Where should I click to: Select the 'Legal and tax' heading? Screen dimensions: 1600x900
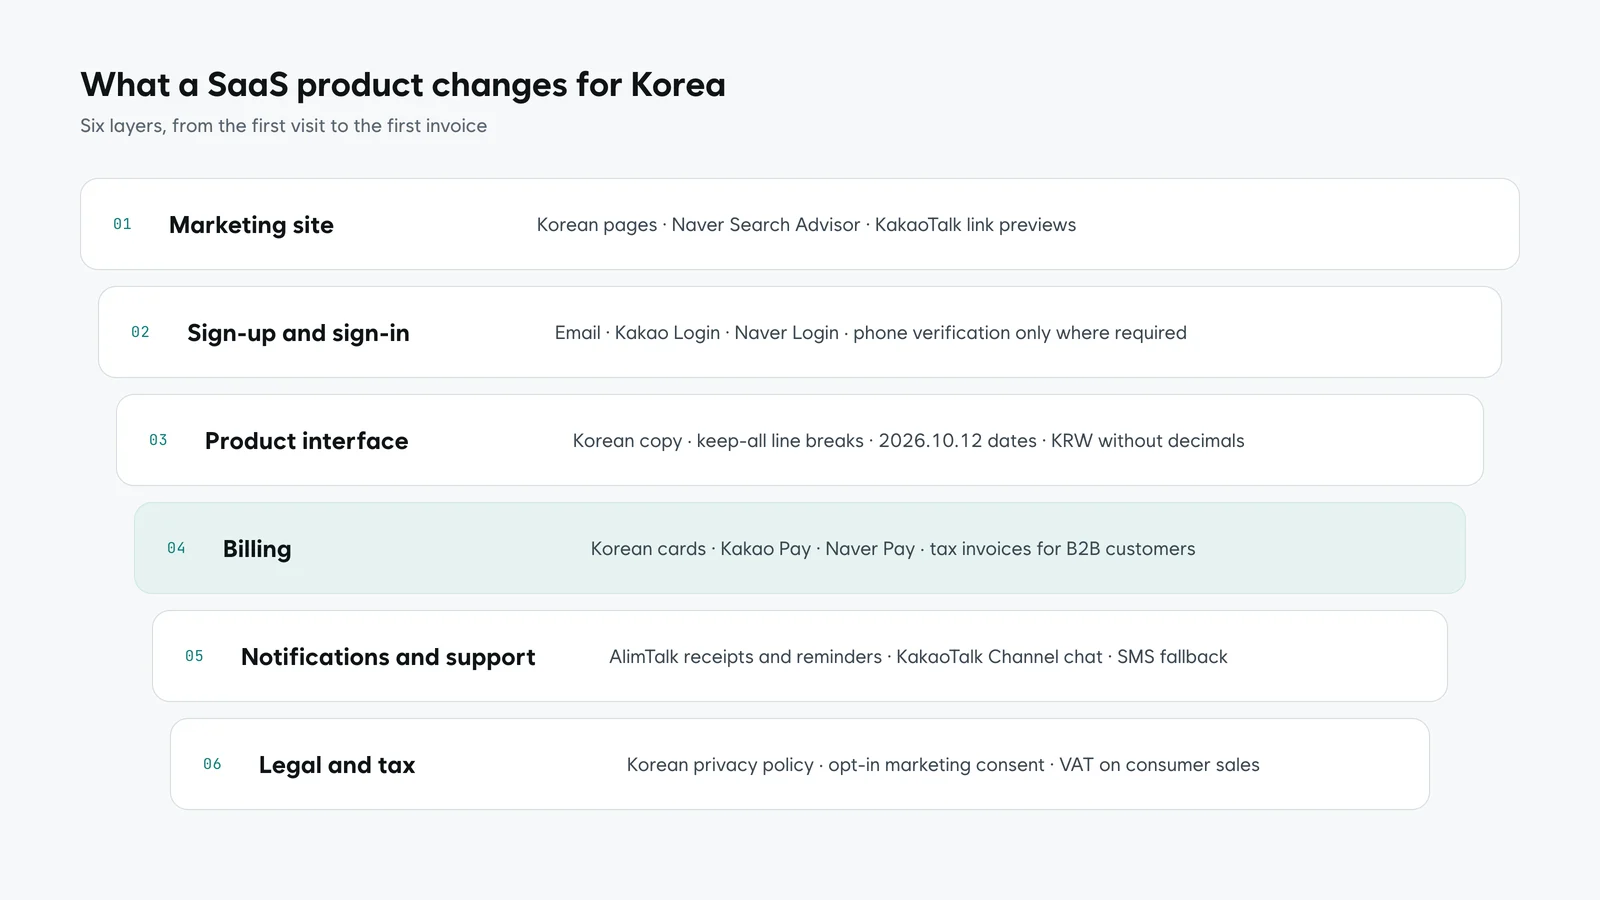[x=337, y=765]
